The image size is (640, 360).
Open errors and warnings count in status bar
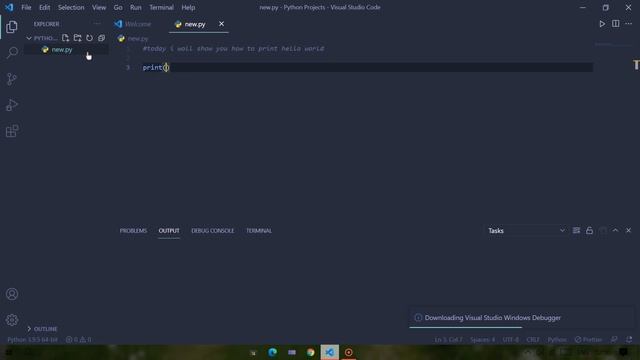79,340
